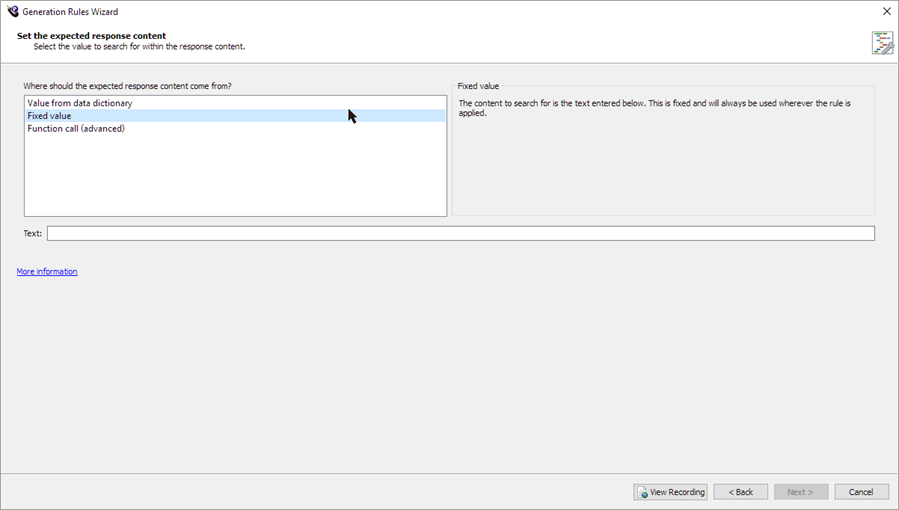The image size is (899, 510).
Task: Choose "Function call (advanced)" in the list
Action: (76, 128)
